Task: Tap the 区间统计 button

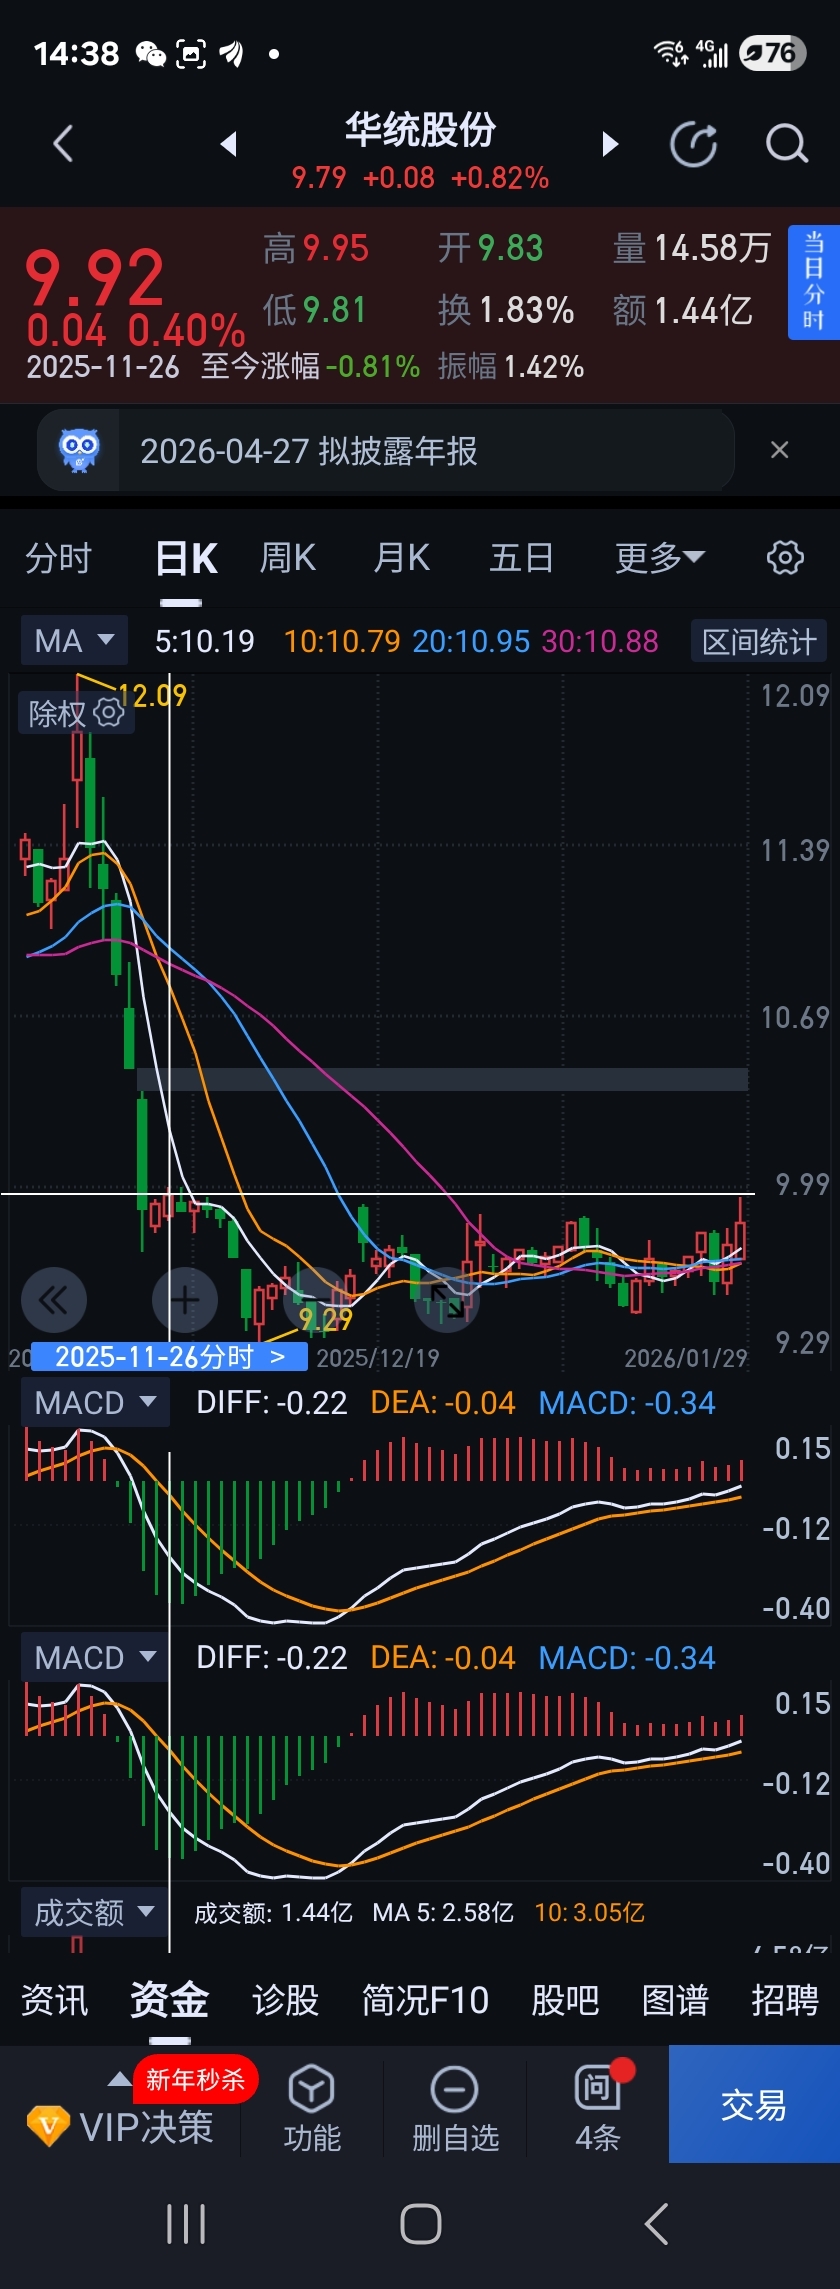Action: 759,641
